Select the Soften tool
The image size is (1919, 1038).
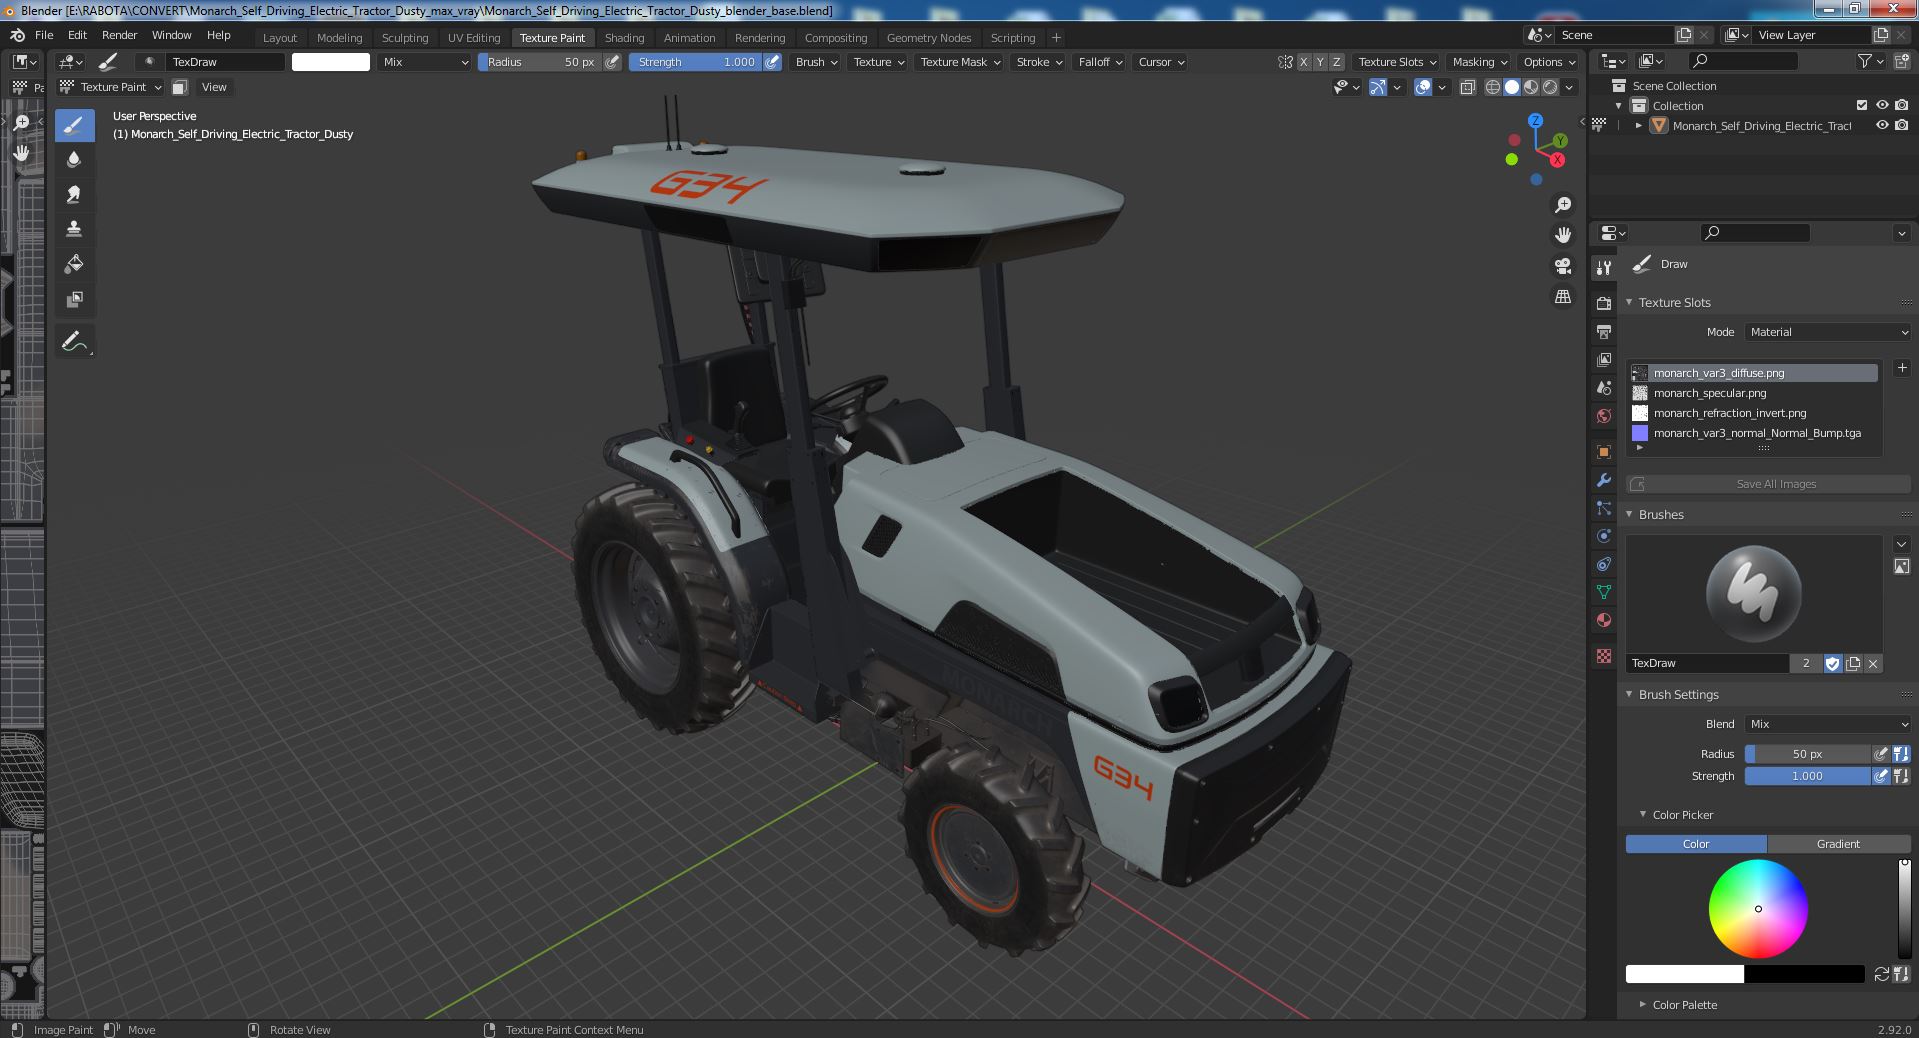click(74, 160)
